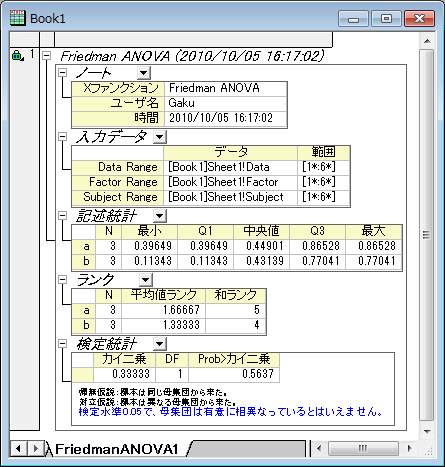Collapse the Friedman ANOVA root node
Image resolution: width=445 pixels, height=467 pixels.
[x=46, y=56]
